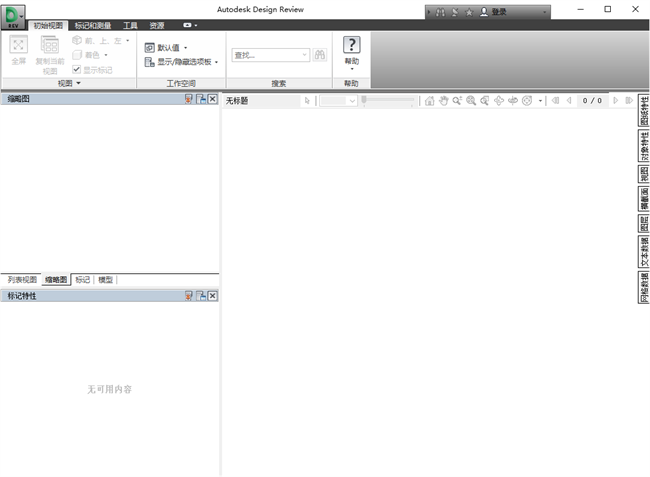Switch to the 标记和测量 ribbon tab
Image resolution: width=650 pixels, height=477 pixels.
(94, 25)
